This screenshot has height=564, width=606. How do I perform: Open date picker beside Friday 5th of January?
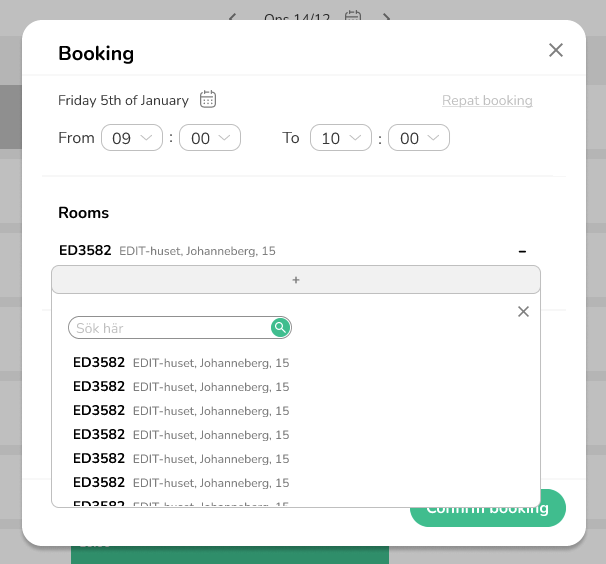208,99
